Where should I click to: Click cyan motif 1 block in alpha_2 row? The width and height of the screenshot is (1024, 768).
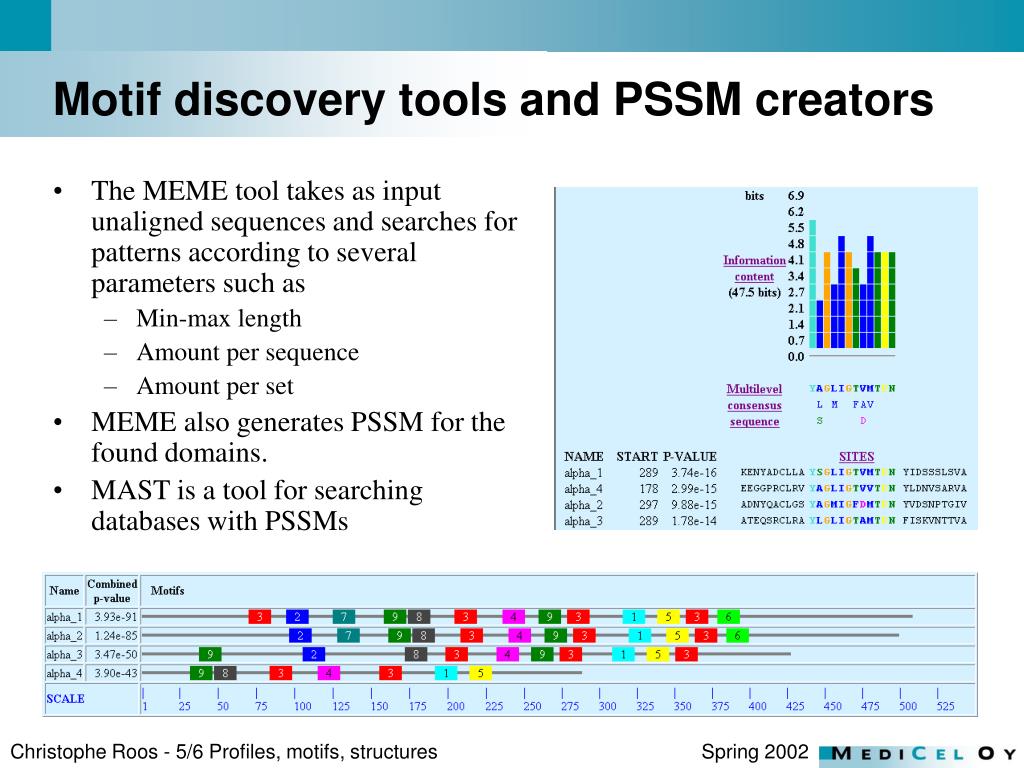[639, 635]
